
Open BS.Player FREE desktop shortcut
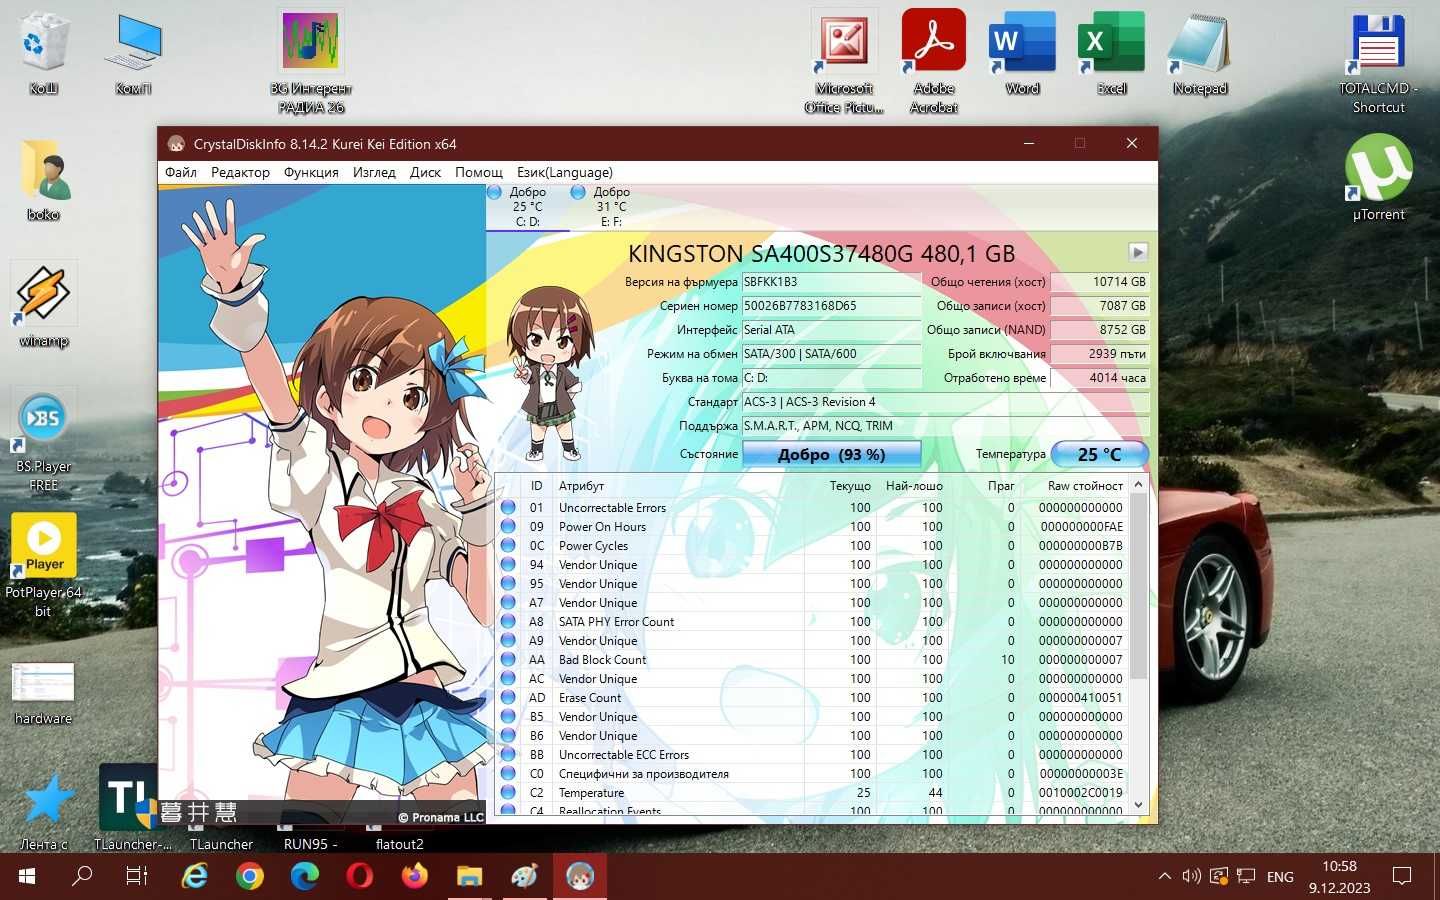coord(43,440)
